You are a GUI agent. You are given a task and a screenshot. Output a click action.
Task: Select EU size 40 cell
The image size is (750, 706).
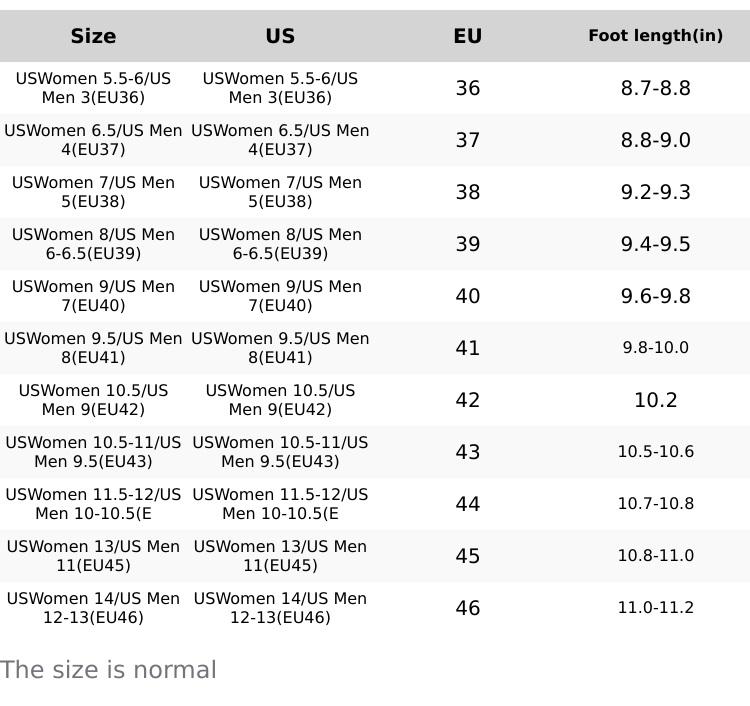[x=467, y=296]
